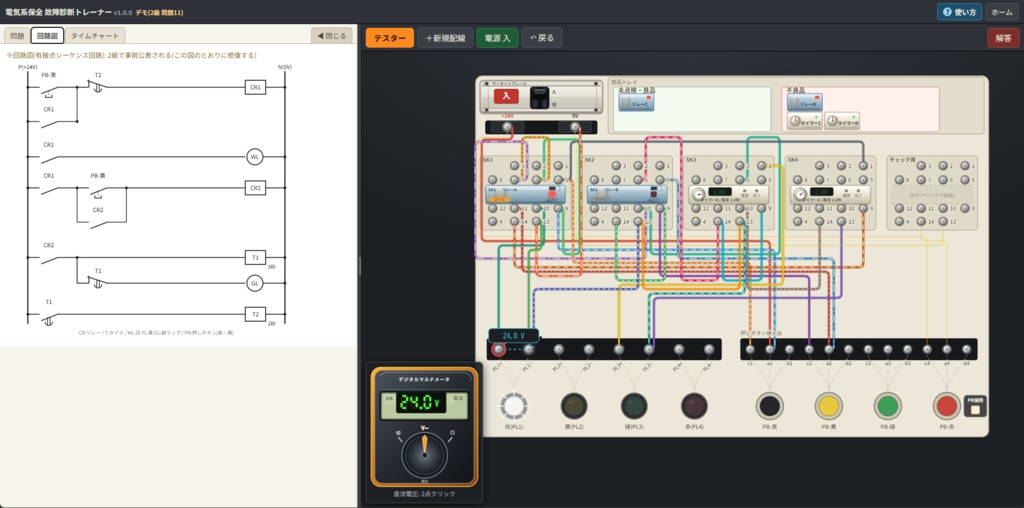Go to ホーム home
The width and height of the screenshot is (1024, 508).
pos(1002,12)
